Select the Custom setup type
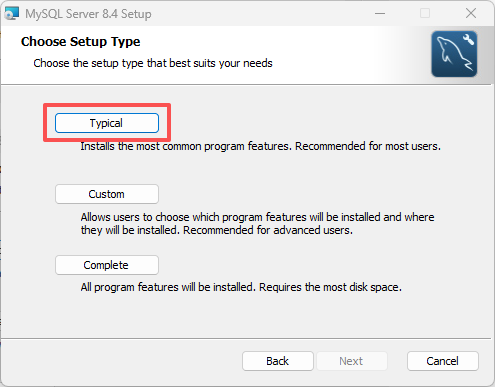 point(107,194)
